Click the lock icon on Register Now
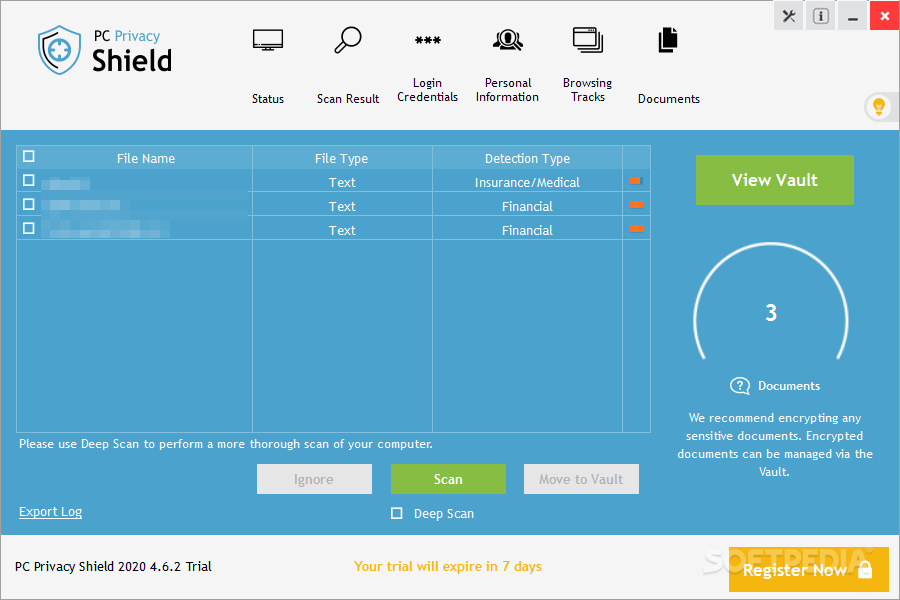The width and height of the screenshot is (900, 600). click(x=865, y=570)
